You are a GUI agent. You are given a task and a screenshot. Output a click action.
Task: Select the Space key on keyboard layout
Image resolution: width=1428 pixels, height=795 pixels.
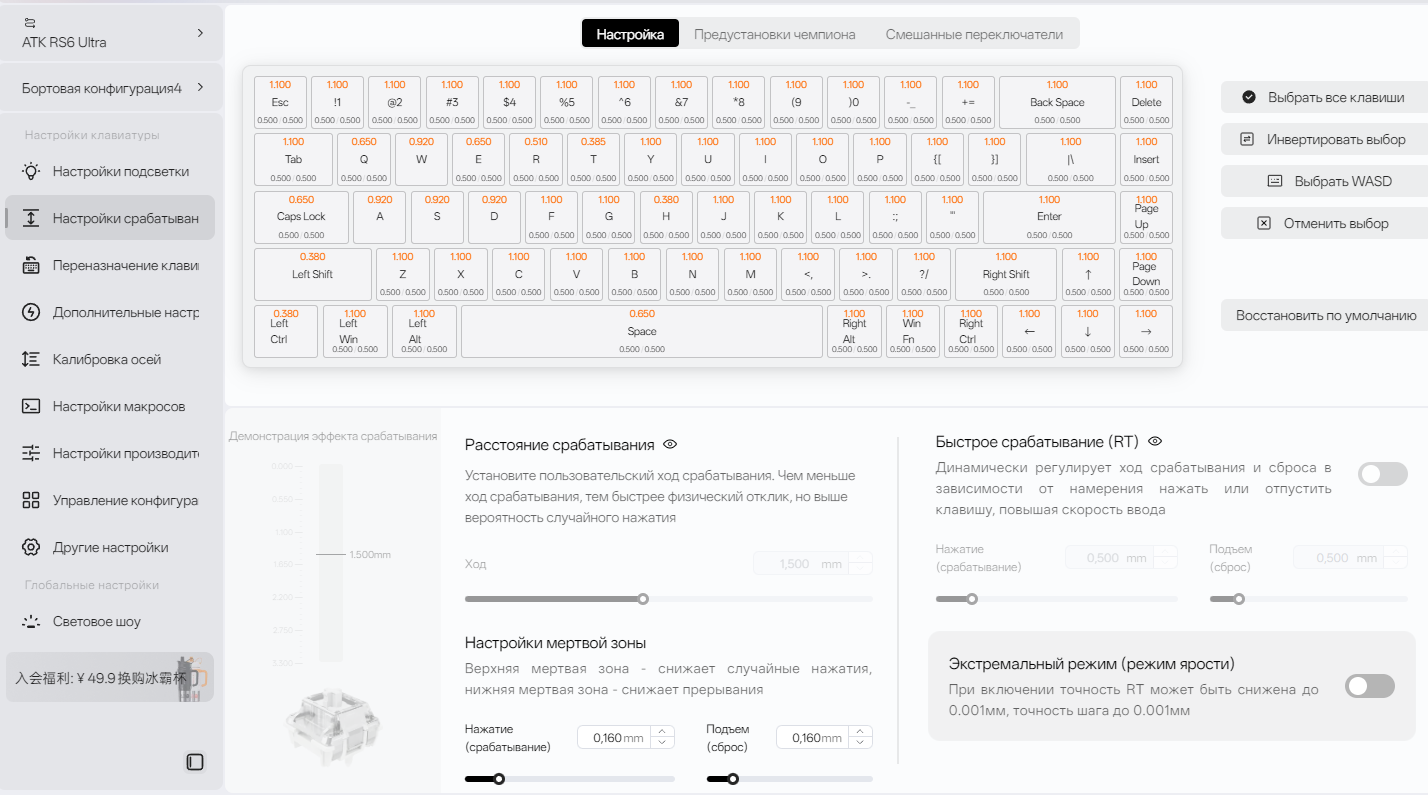click(x=641, y=332)
